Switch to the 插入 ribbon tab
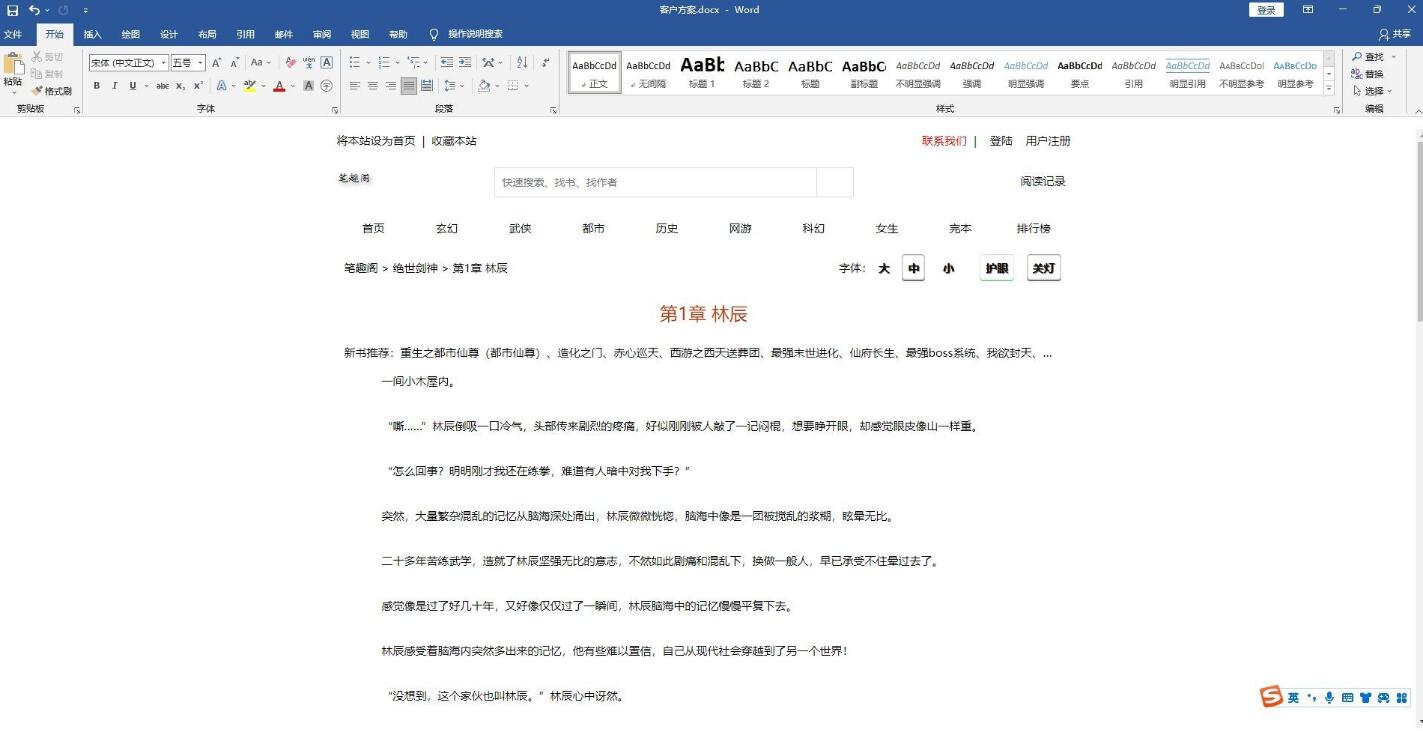Screen dimensions: 1423x731 (93, 34)
